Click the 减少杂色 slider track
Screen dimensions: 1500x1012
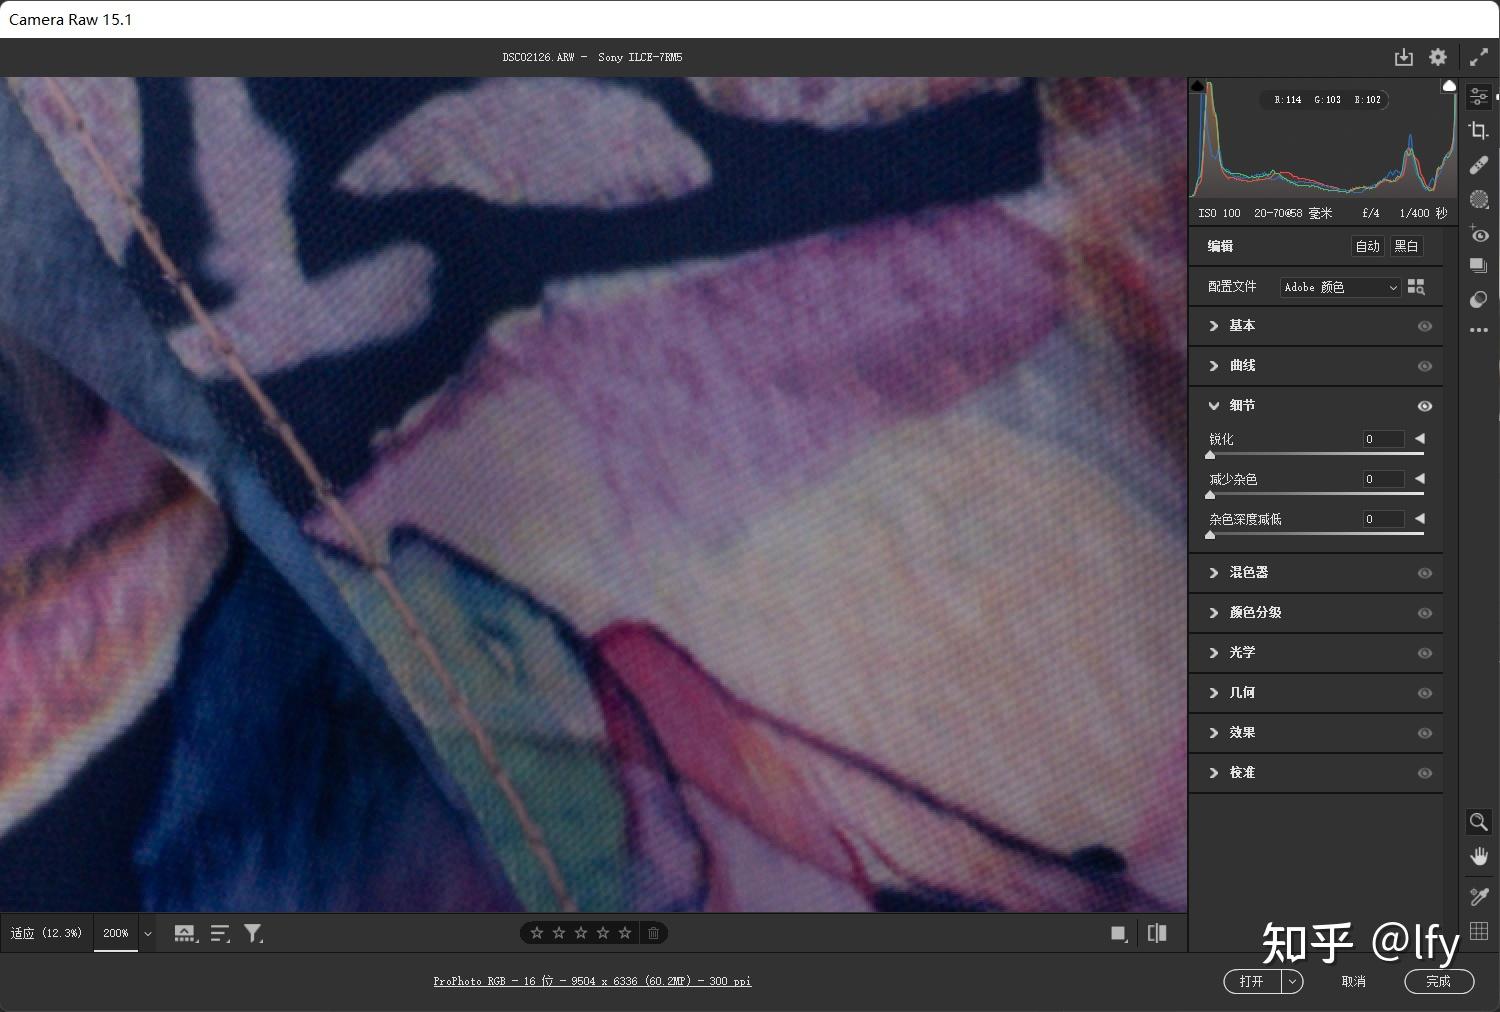[x=1316, y=494]
